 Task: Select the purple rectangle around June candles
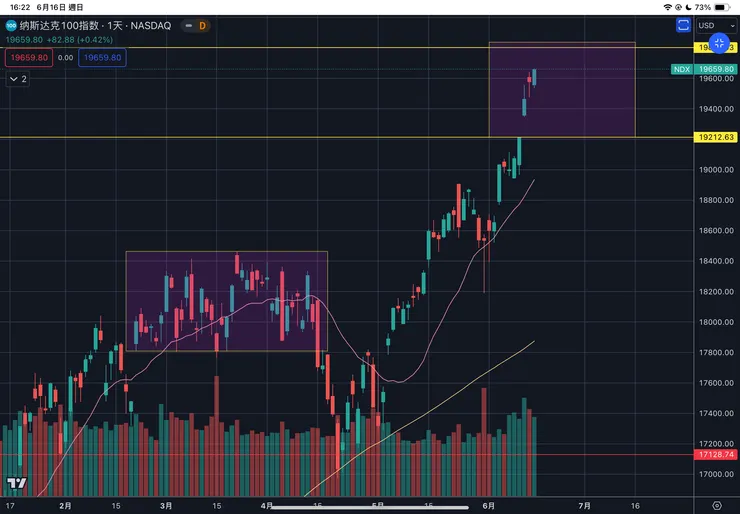click(x=562, y=90)
